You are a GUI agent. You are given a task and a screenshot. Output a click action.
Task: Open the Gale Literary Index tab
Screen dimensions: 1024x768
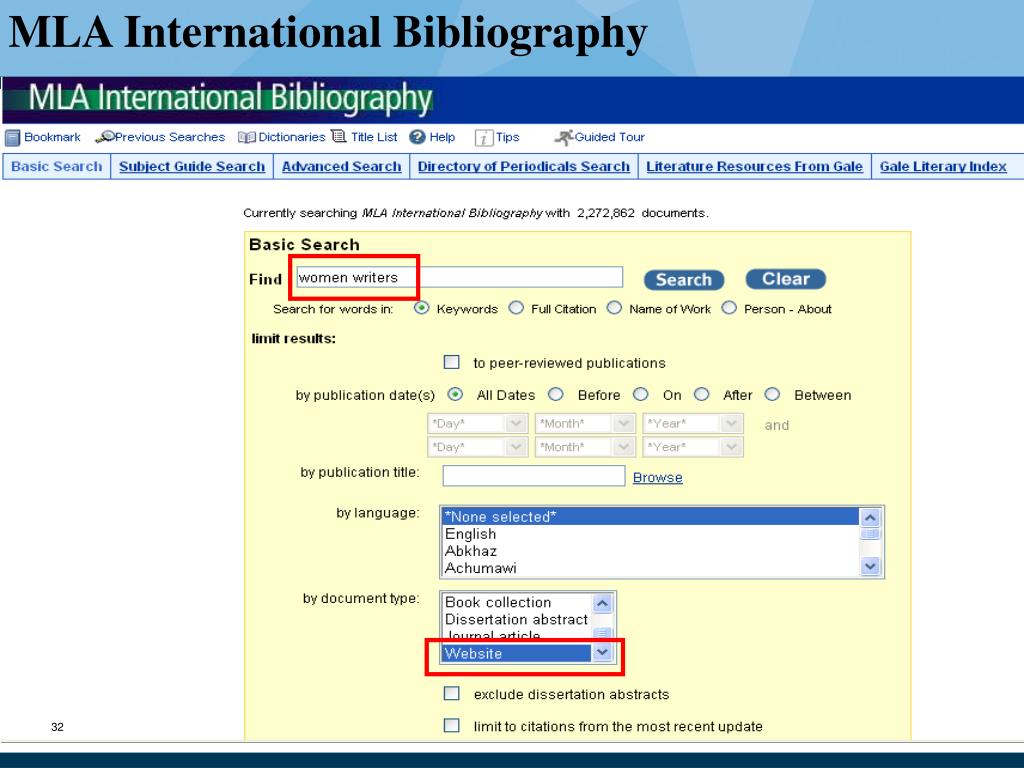pos(943,167)
